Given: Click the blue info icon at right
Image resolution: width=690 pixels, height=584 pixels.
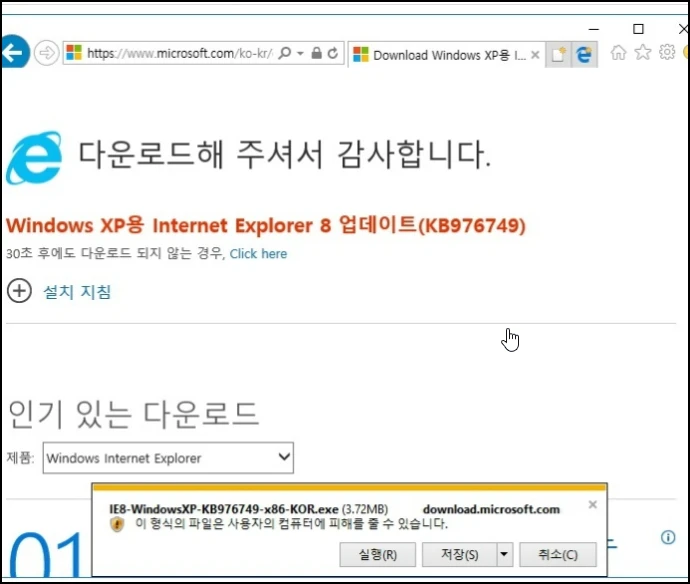Looking at the screenshot, I should [x=668, y=537].
